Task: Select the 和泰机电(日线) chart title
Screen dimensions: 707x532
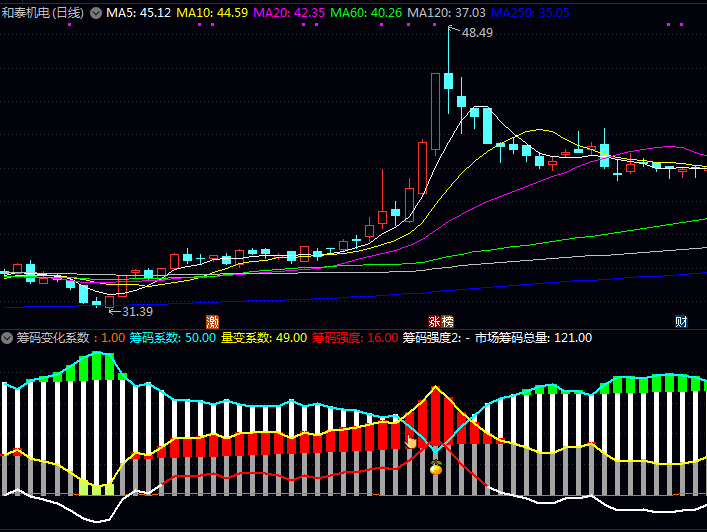Action: point(43,13)
